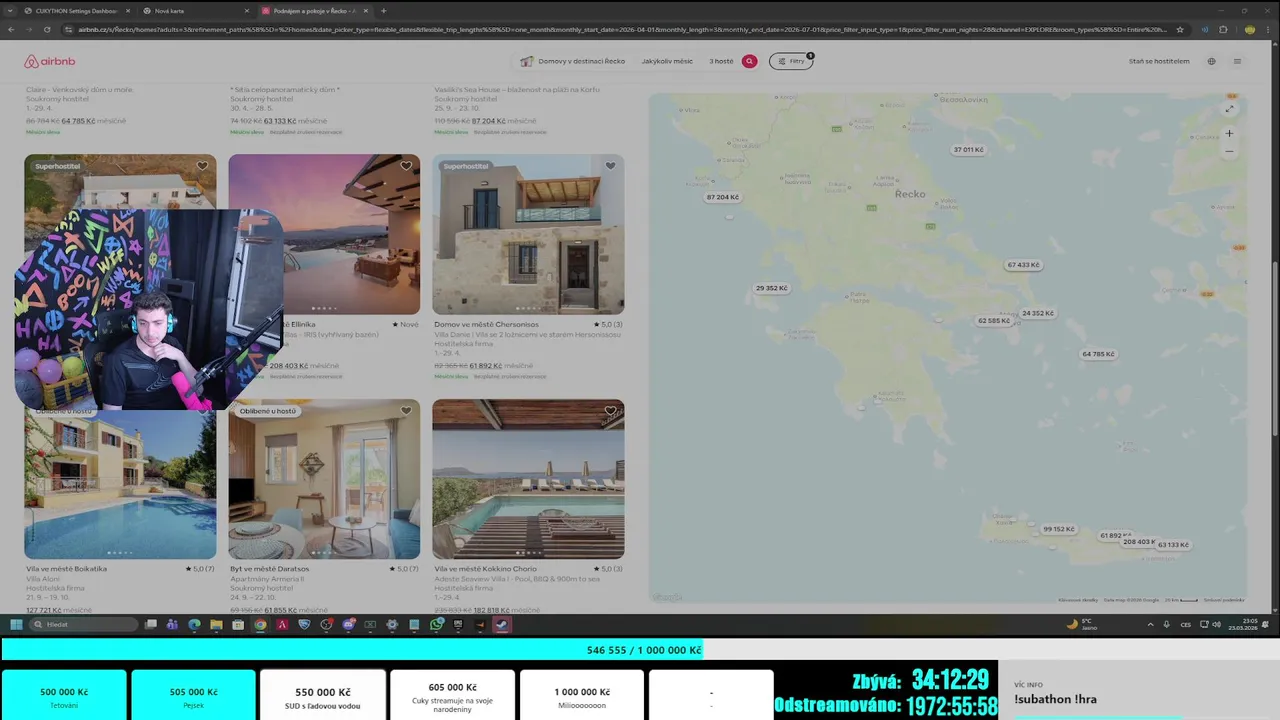The image size is (1280, 720).
Task: Select the 37 011 Kč map price marker
Action: [x=968, y=150]
